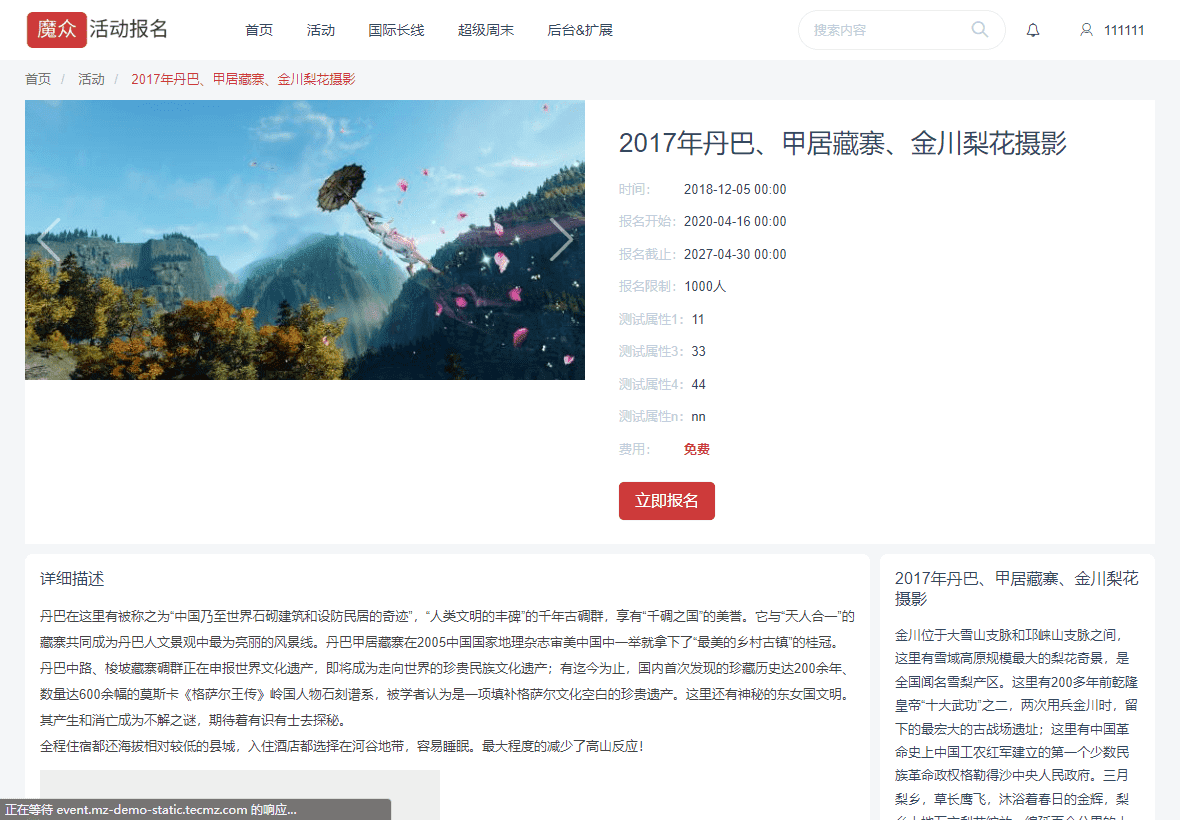Click the 测试属性4 value 44
Viewport: 1180px width, 820px height.
698,384
